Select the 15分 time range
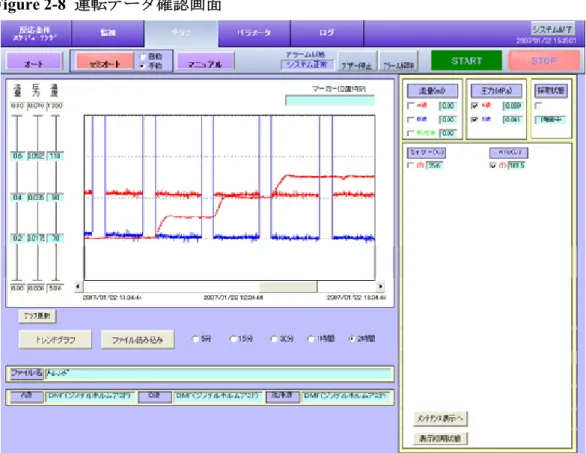The height and width of the screenshot is (453, 586). point(233,339)
